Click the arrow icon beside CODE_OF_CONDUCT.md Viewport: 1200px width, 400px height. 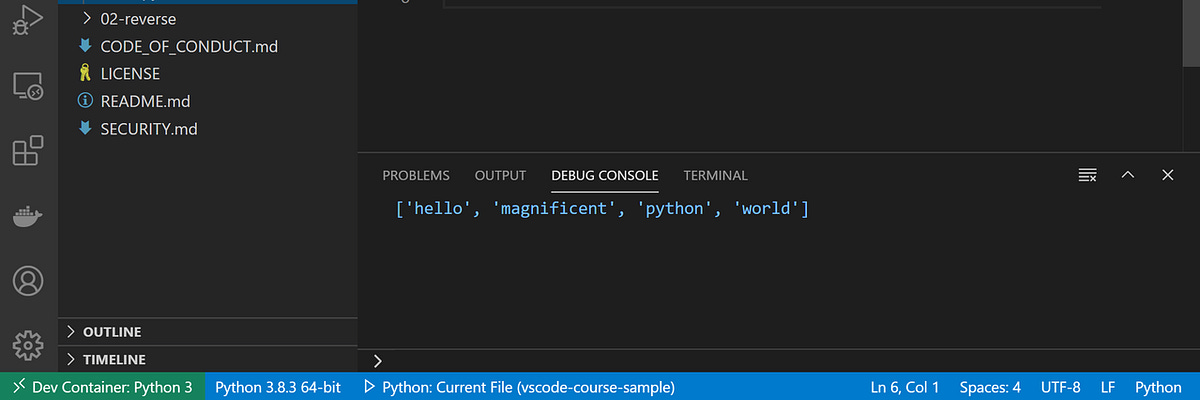[85, 46]
